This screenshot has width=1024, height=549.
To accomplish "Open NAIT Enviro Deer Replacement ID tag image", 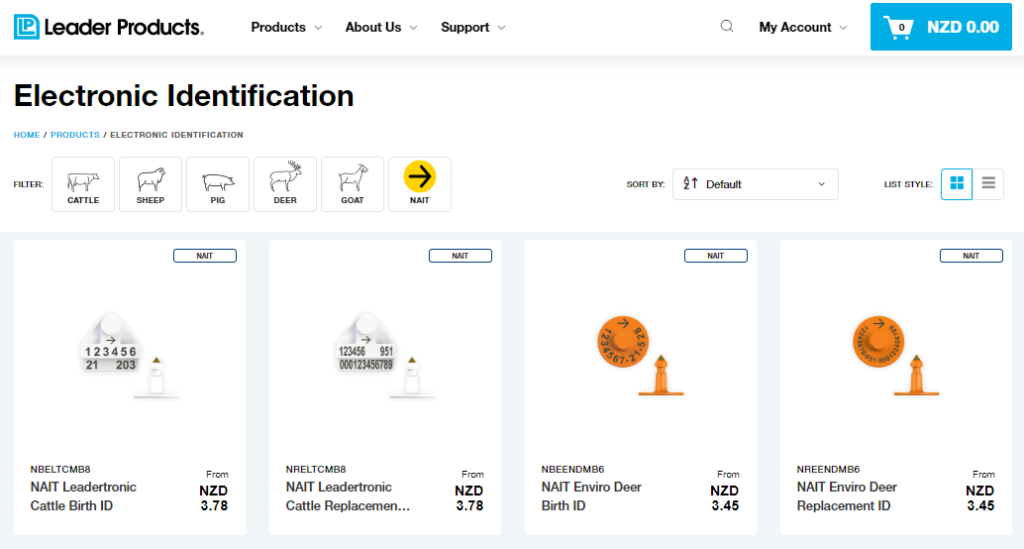I will [895, 356].
